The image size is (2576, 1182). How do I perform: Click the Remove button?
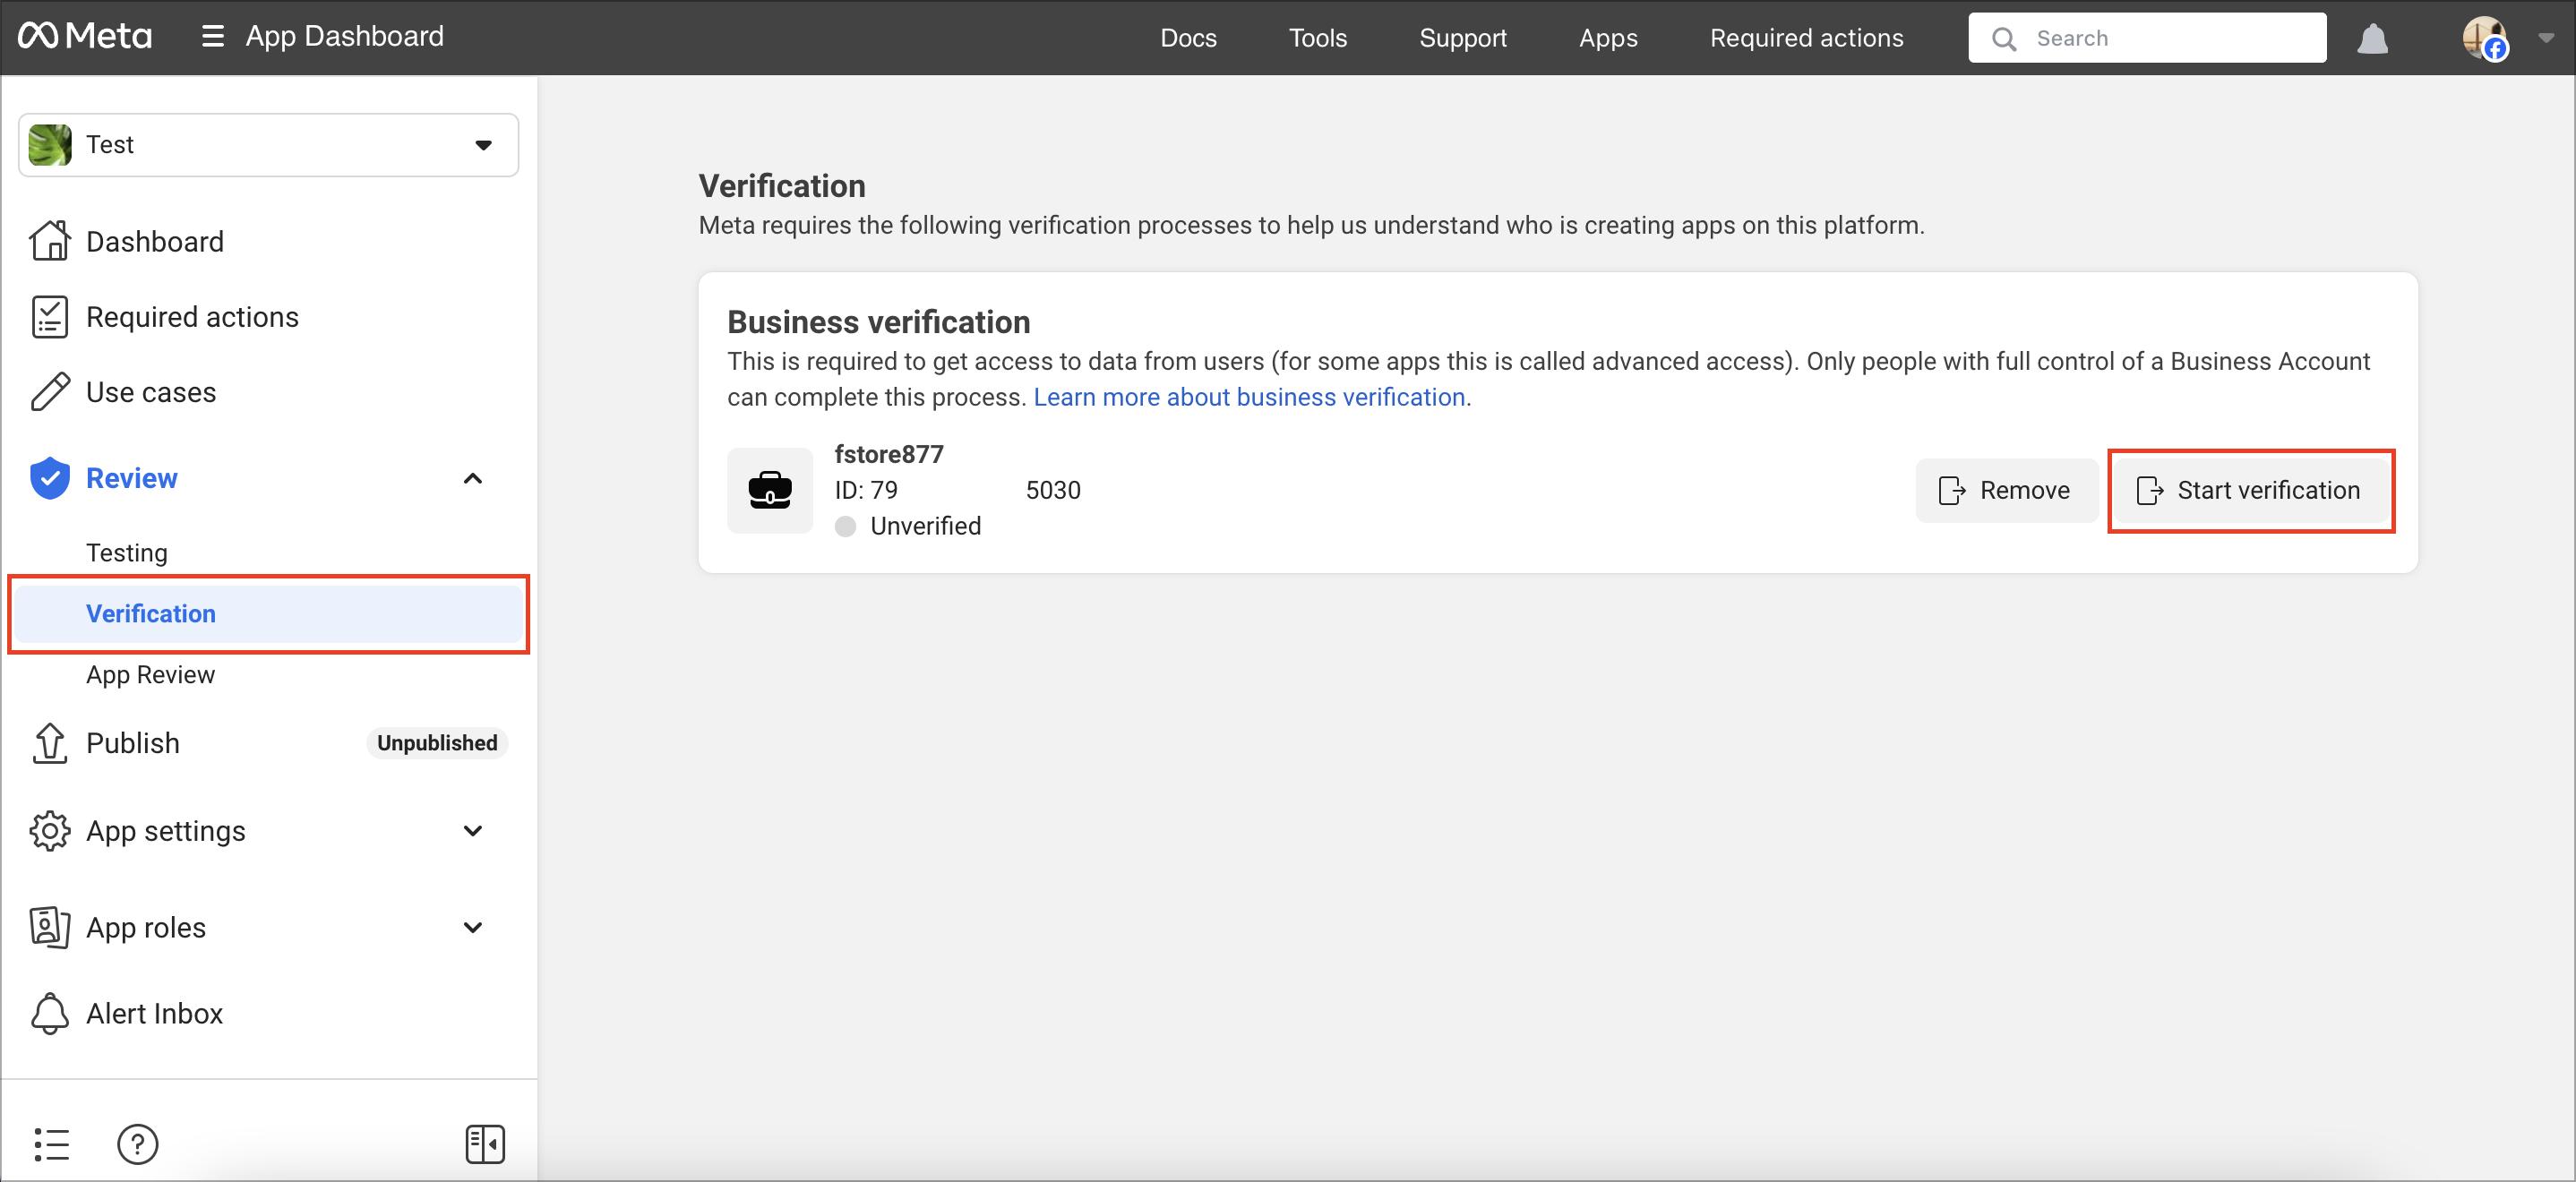tap(2006, 490)
